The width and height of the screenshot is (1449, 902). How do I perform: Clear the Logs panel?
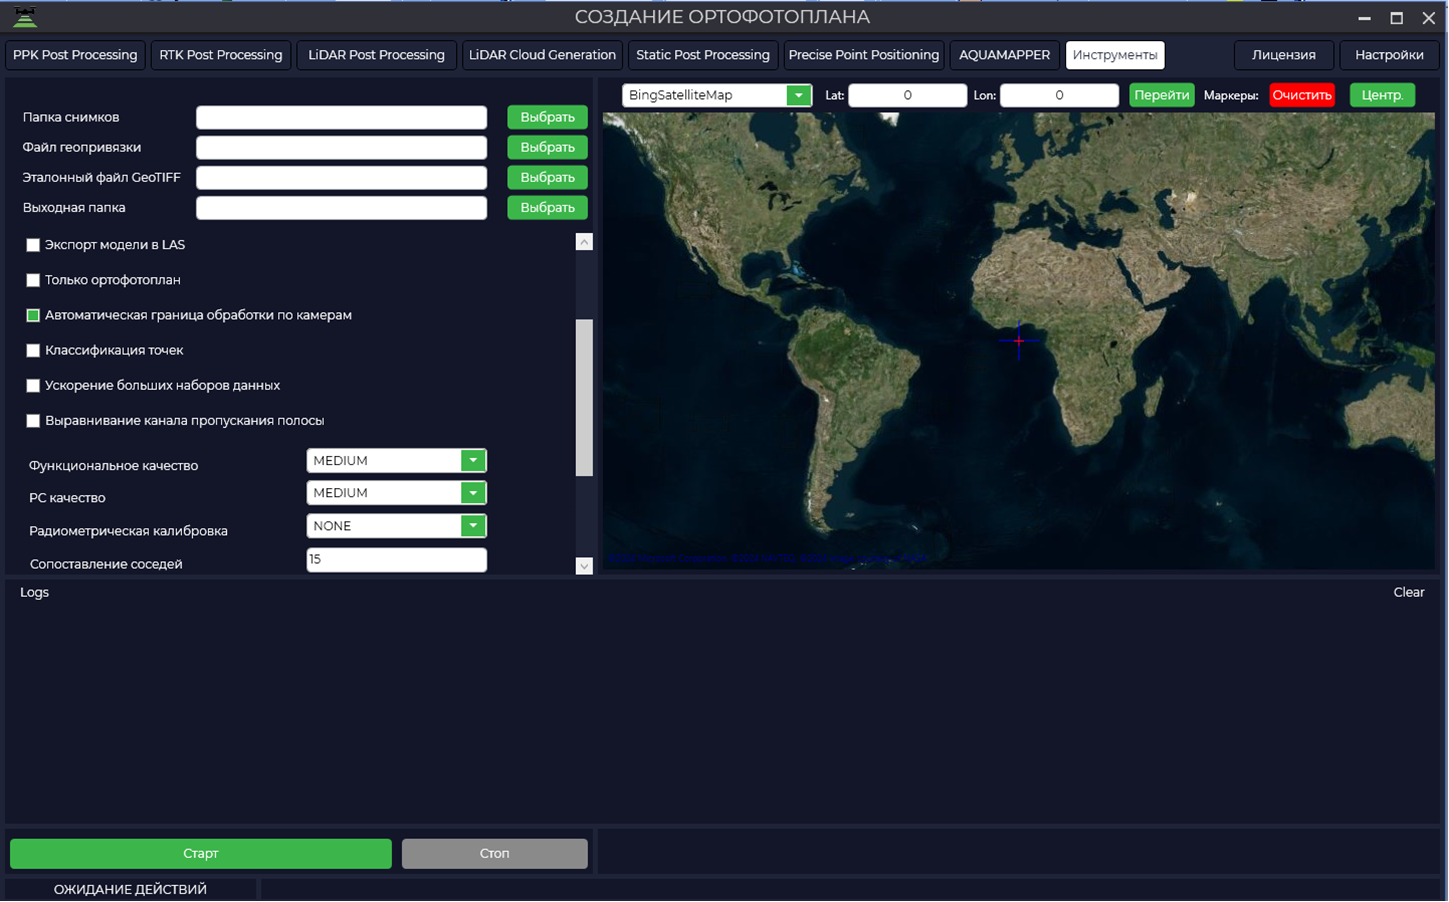click(1409, 593)
